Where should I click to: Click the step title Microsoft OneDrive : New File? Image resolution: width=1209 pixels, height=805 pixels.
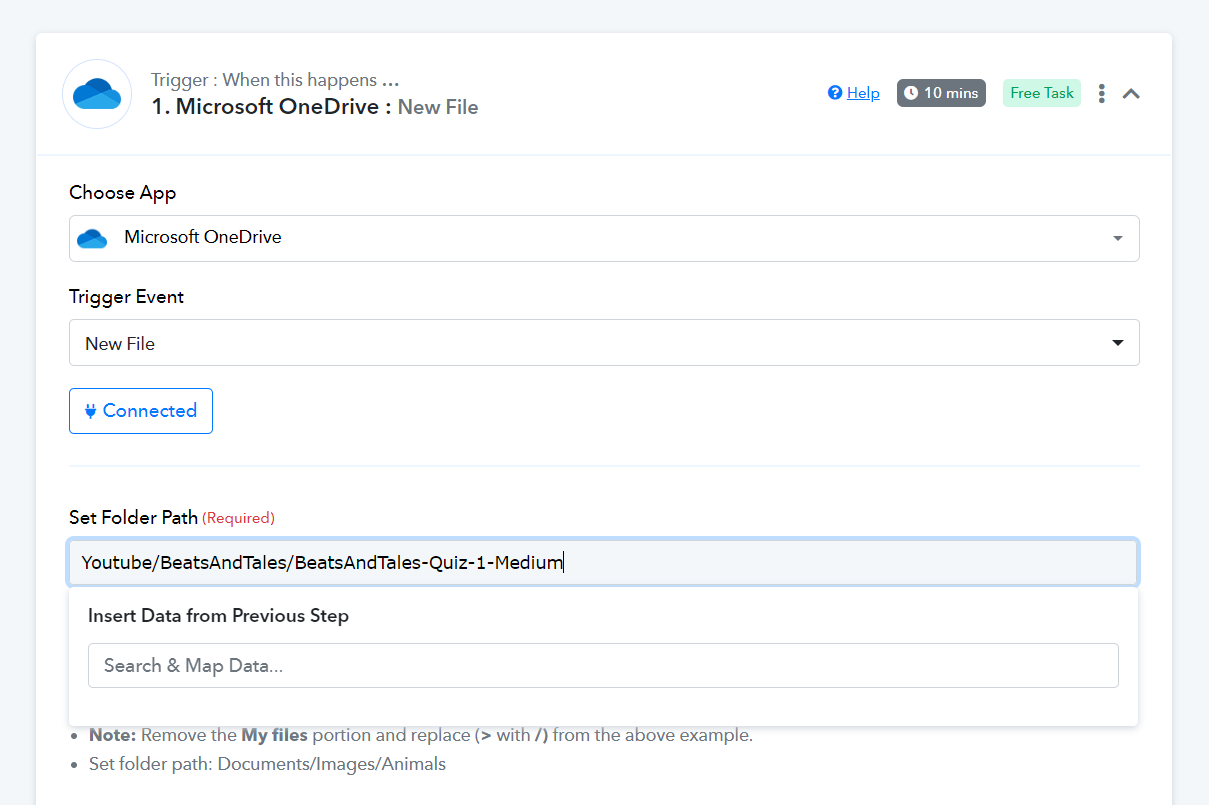[315, 107]
